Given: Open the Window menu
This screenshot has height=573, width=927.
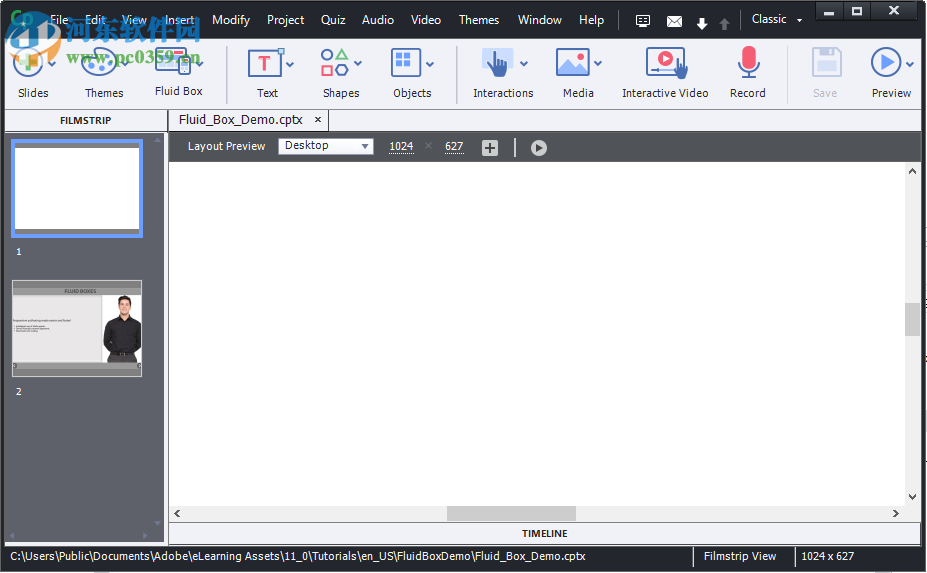Looking at the screenshot, I should pyautogui.click(x=540, y=20).
